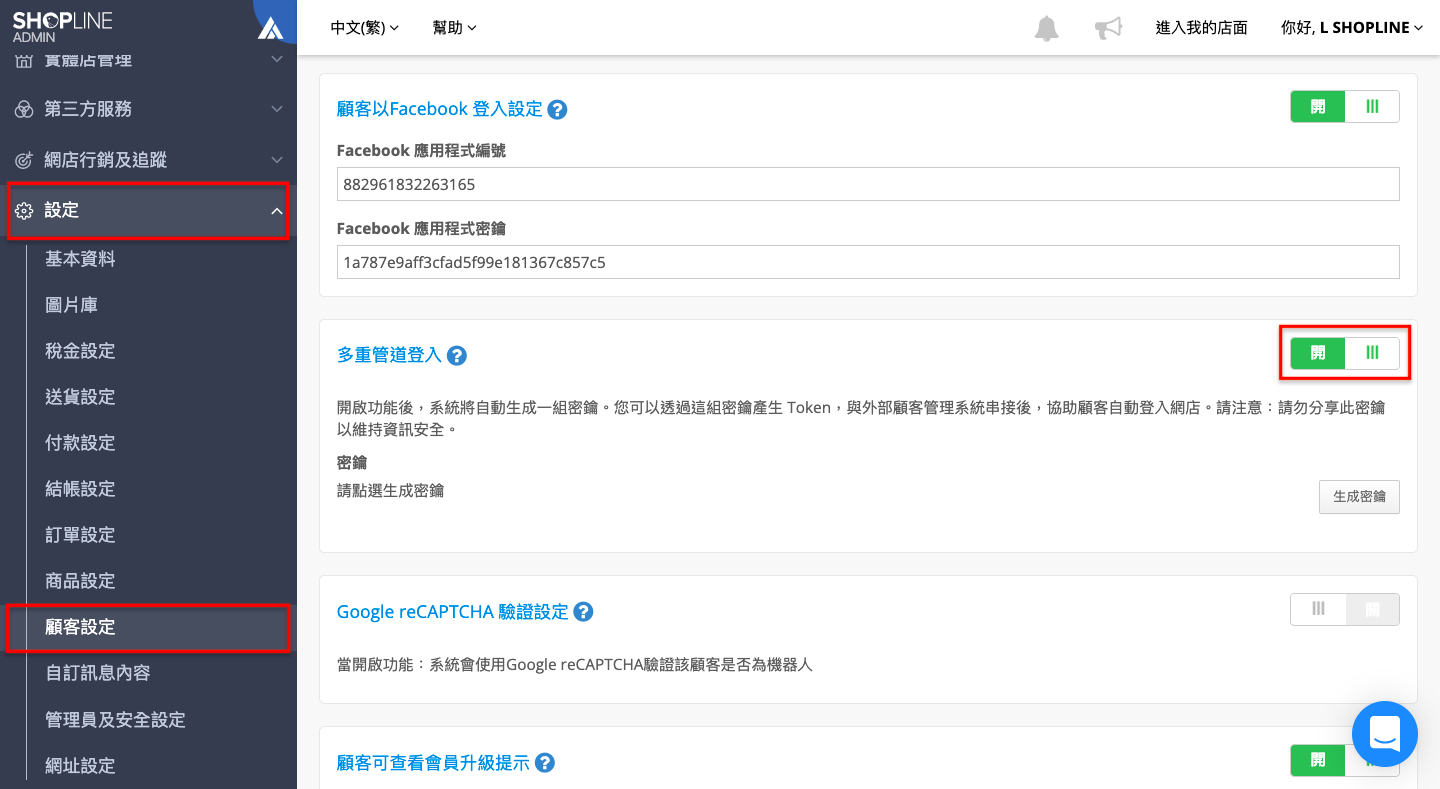Viewport: 1440px width, 789px height.
Task: Click the notification bell icon
Action: click(x=1046, y=28)
